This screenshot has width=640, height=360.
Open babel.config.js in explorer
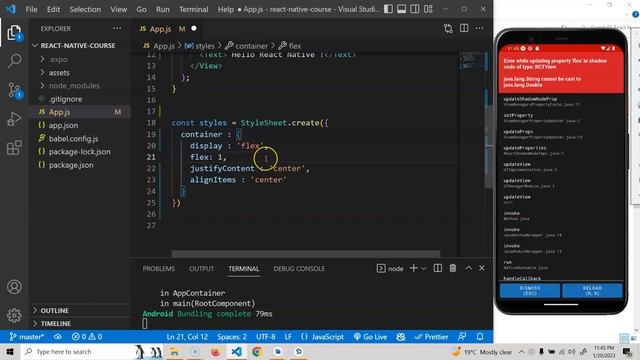[x=73, y=139]
